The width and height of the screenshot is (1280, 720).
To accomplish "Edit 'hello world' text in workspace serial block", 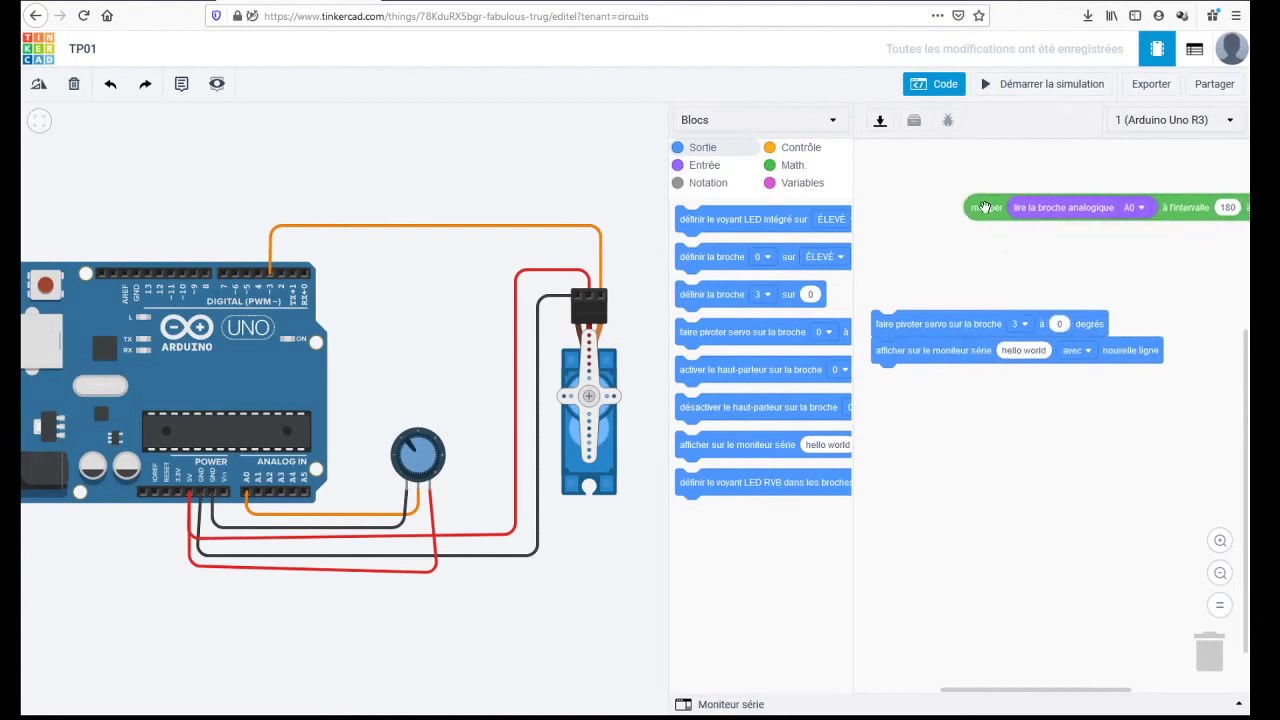I will pos(1024,351).
